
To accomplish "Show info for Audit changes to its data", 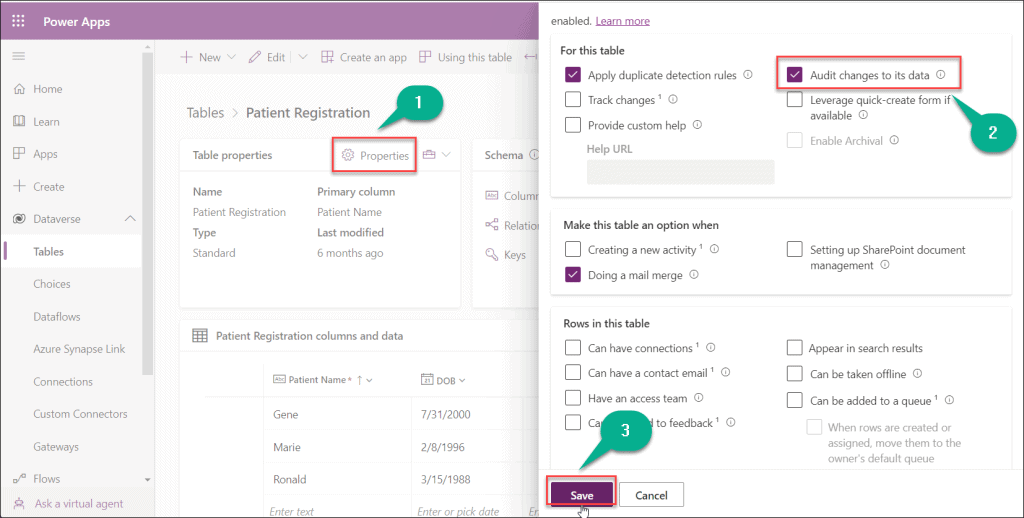I will tap(940, 74).
